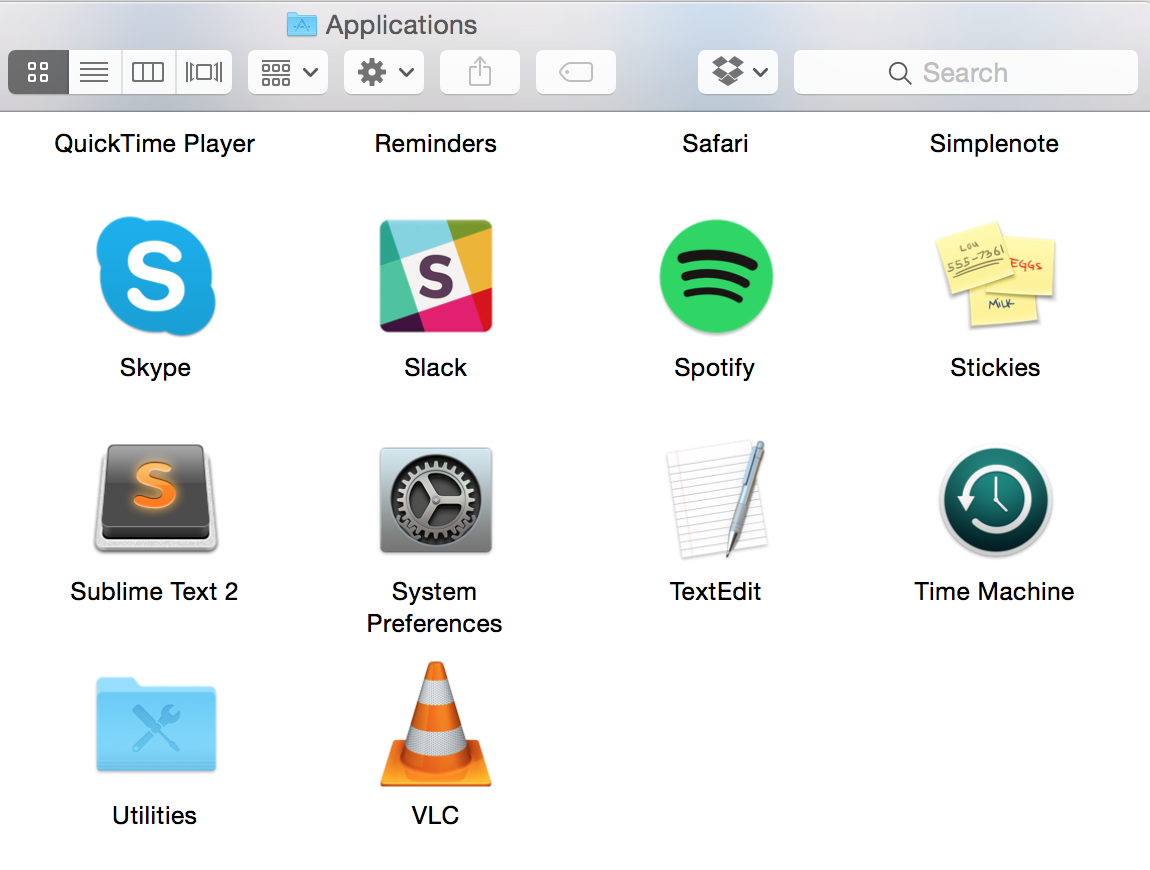Click the Slack name label

click(x=436, y=367)
